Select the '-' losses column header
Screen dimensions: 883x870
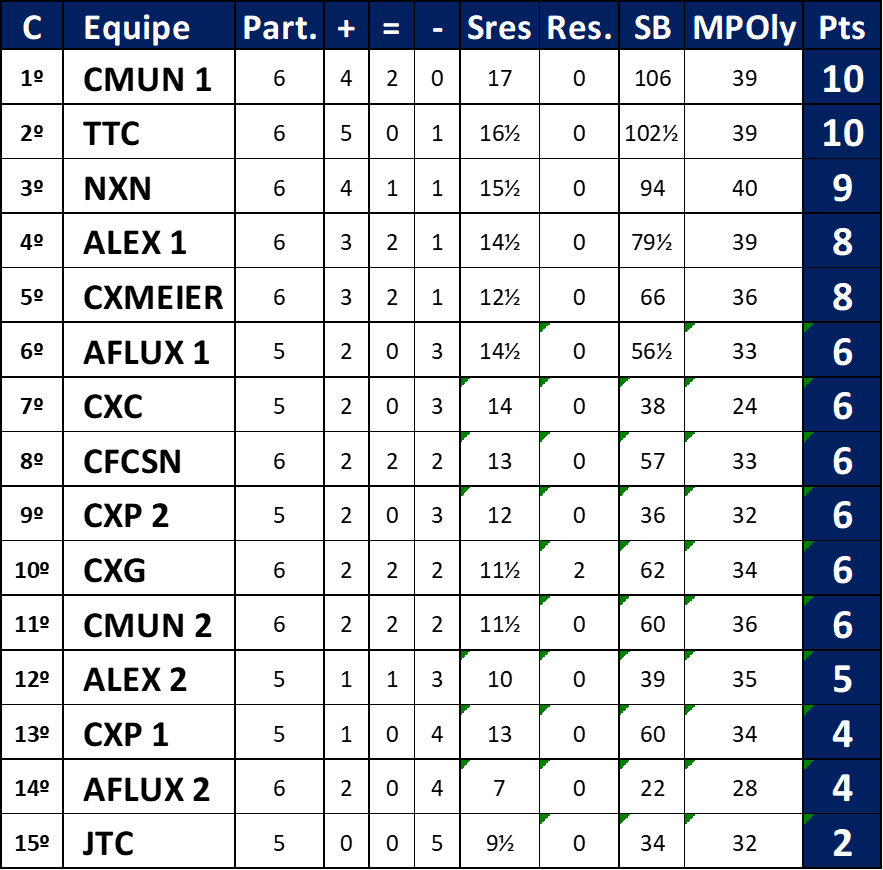[437, 27]
